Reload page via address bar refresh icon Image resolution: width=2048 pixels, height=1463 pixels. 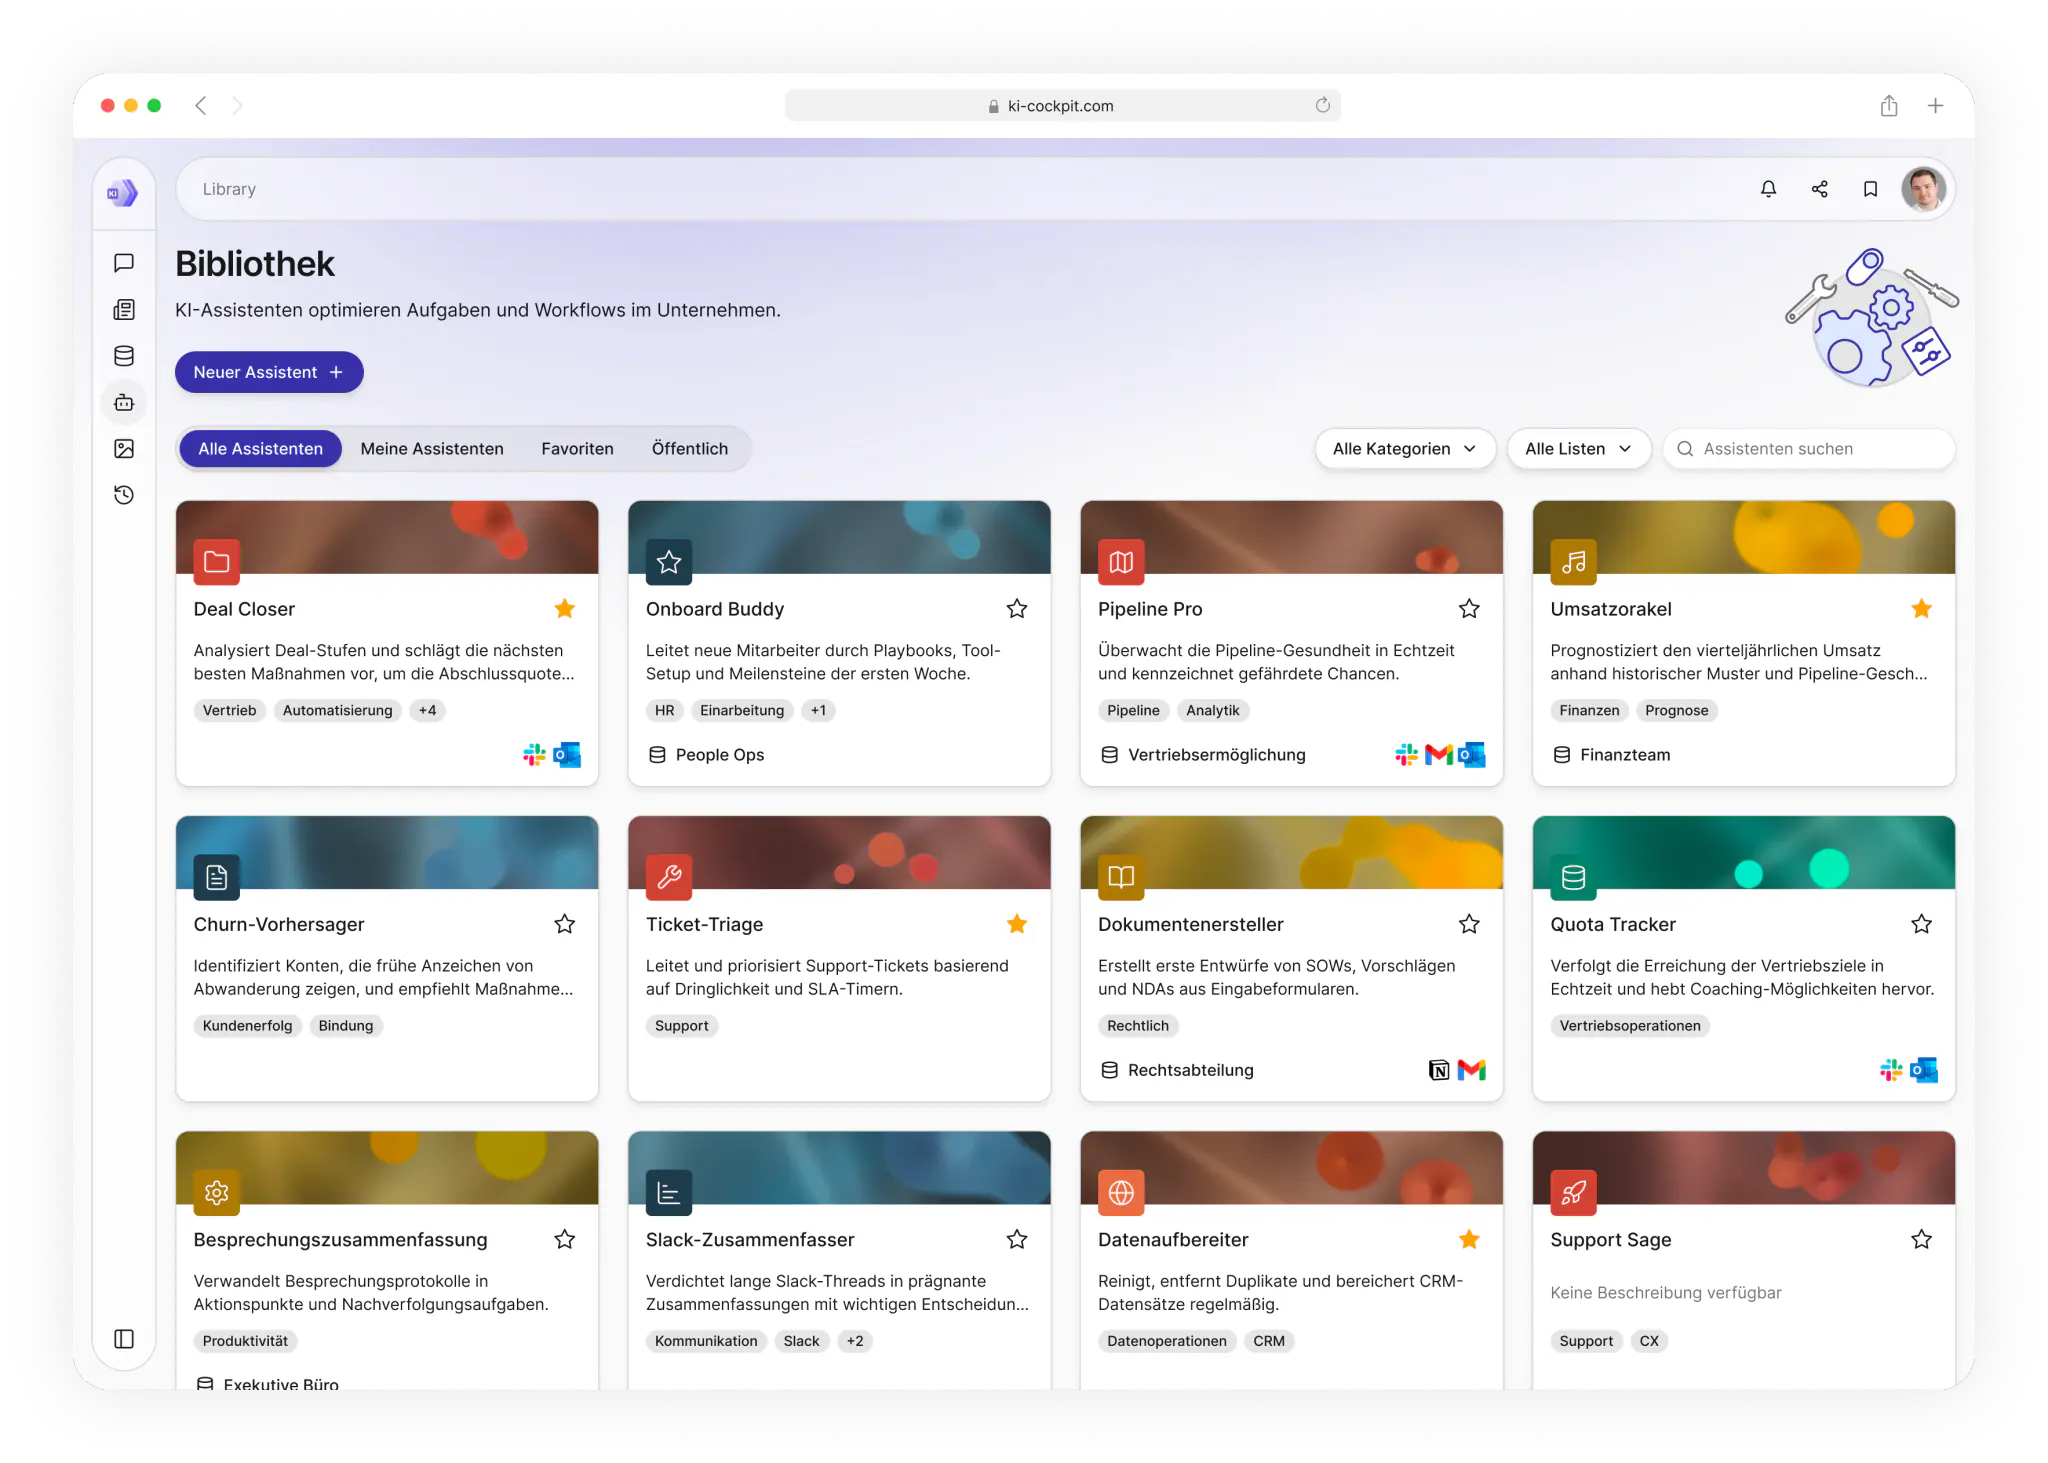(1322, 105)
